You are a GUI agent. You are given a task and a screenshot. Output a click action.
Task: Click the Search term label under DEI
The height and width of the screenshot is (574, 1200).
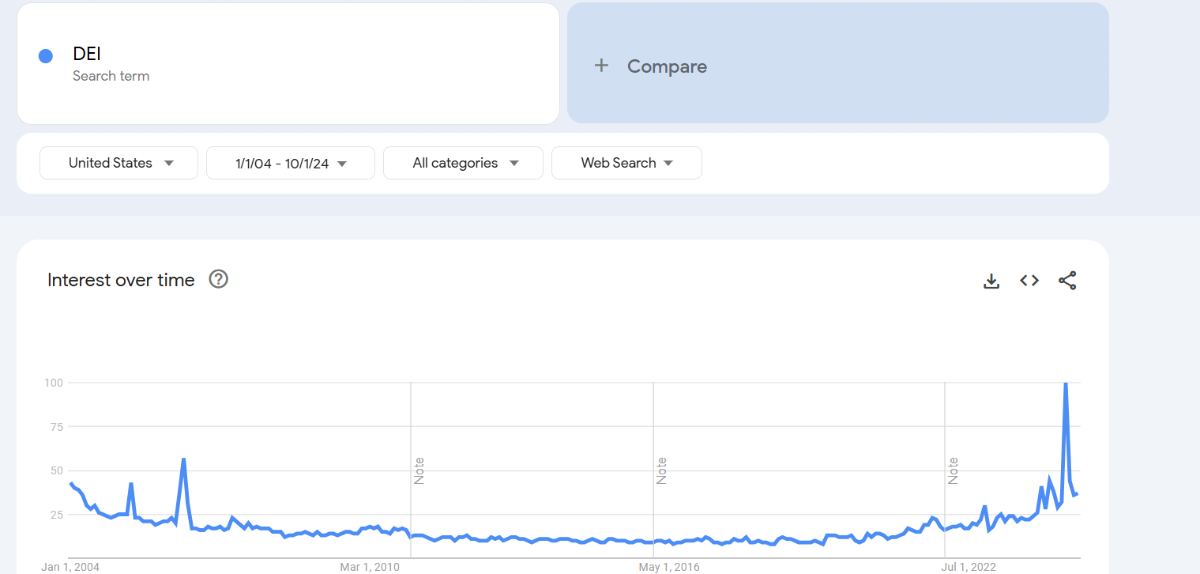coord(111,76)
